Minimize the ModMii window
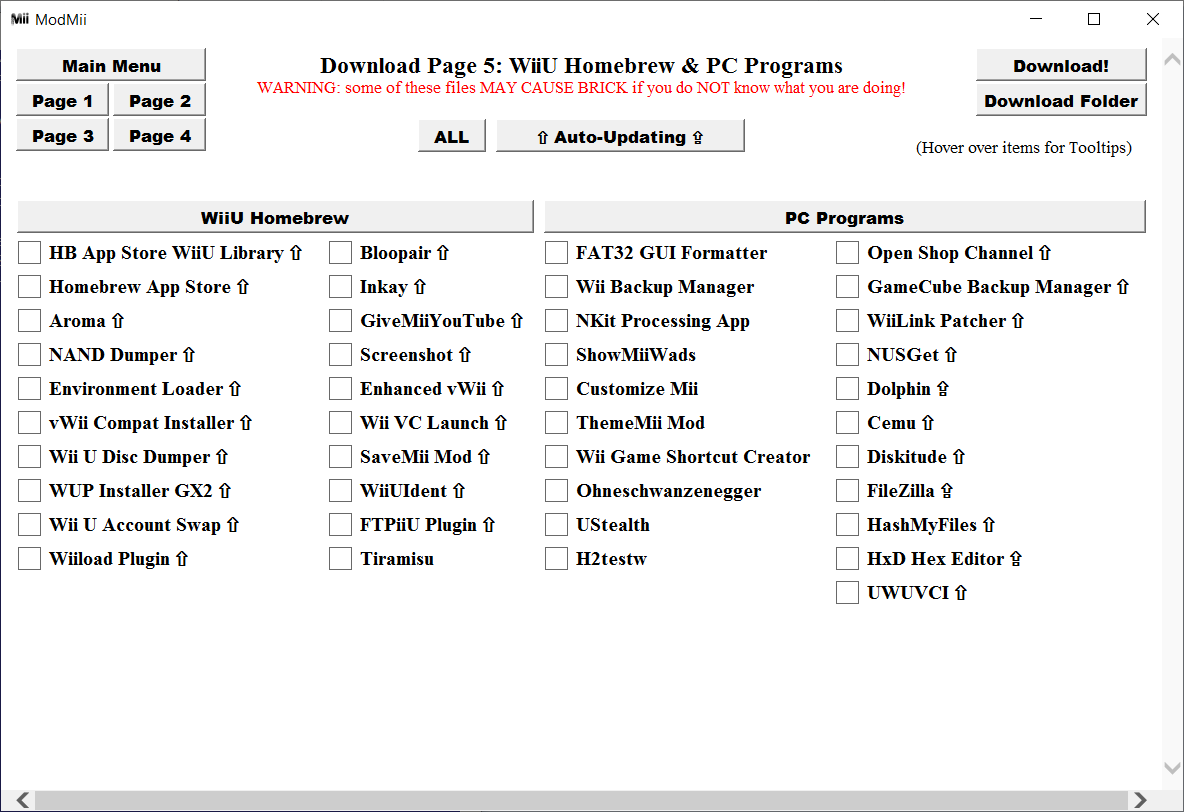 1036,19
